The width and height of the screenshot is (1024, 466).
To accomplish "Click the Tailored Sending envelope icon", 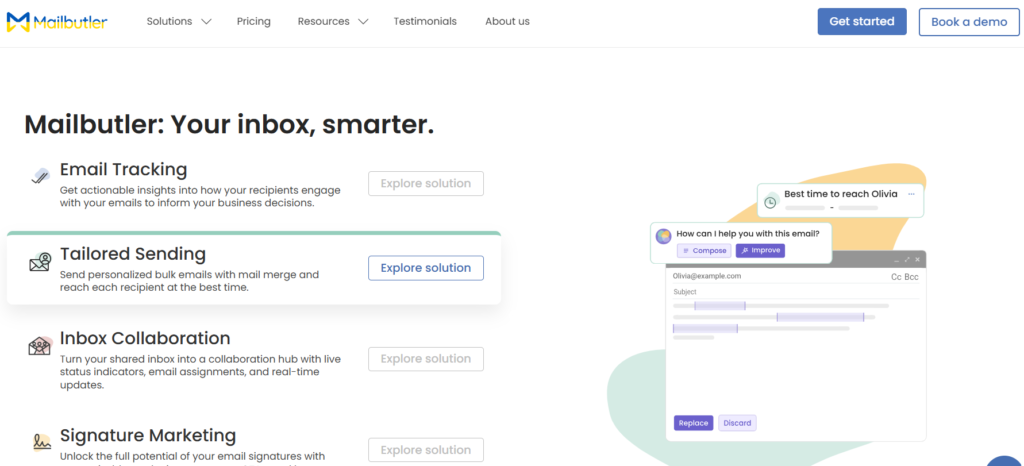I will coord(40,262).
